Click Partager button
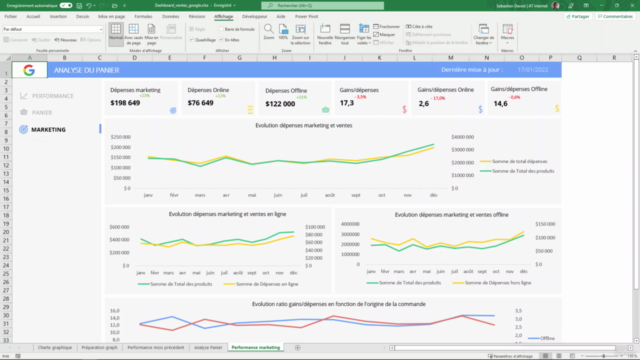The height and width of the screenshot is (360, 640). pos(578,16)
